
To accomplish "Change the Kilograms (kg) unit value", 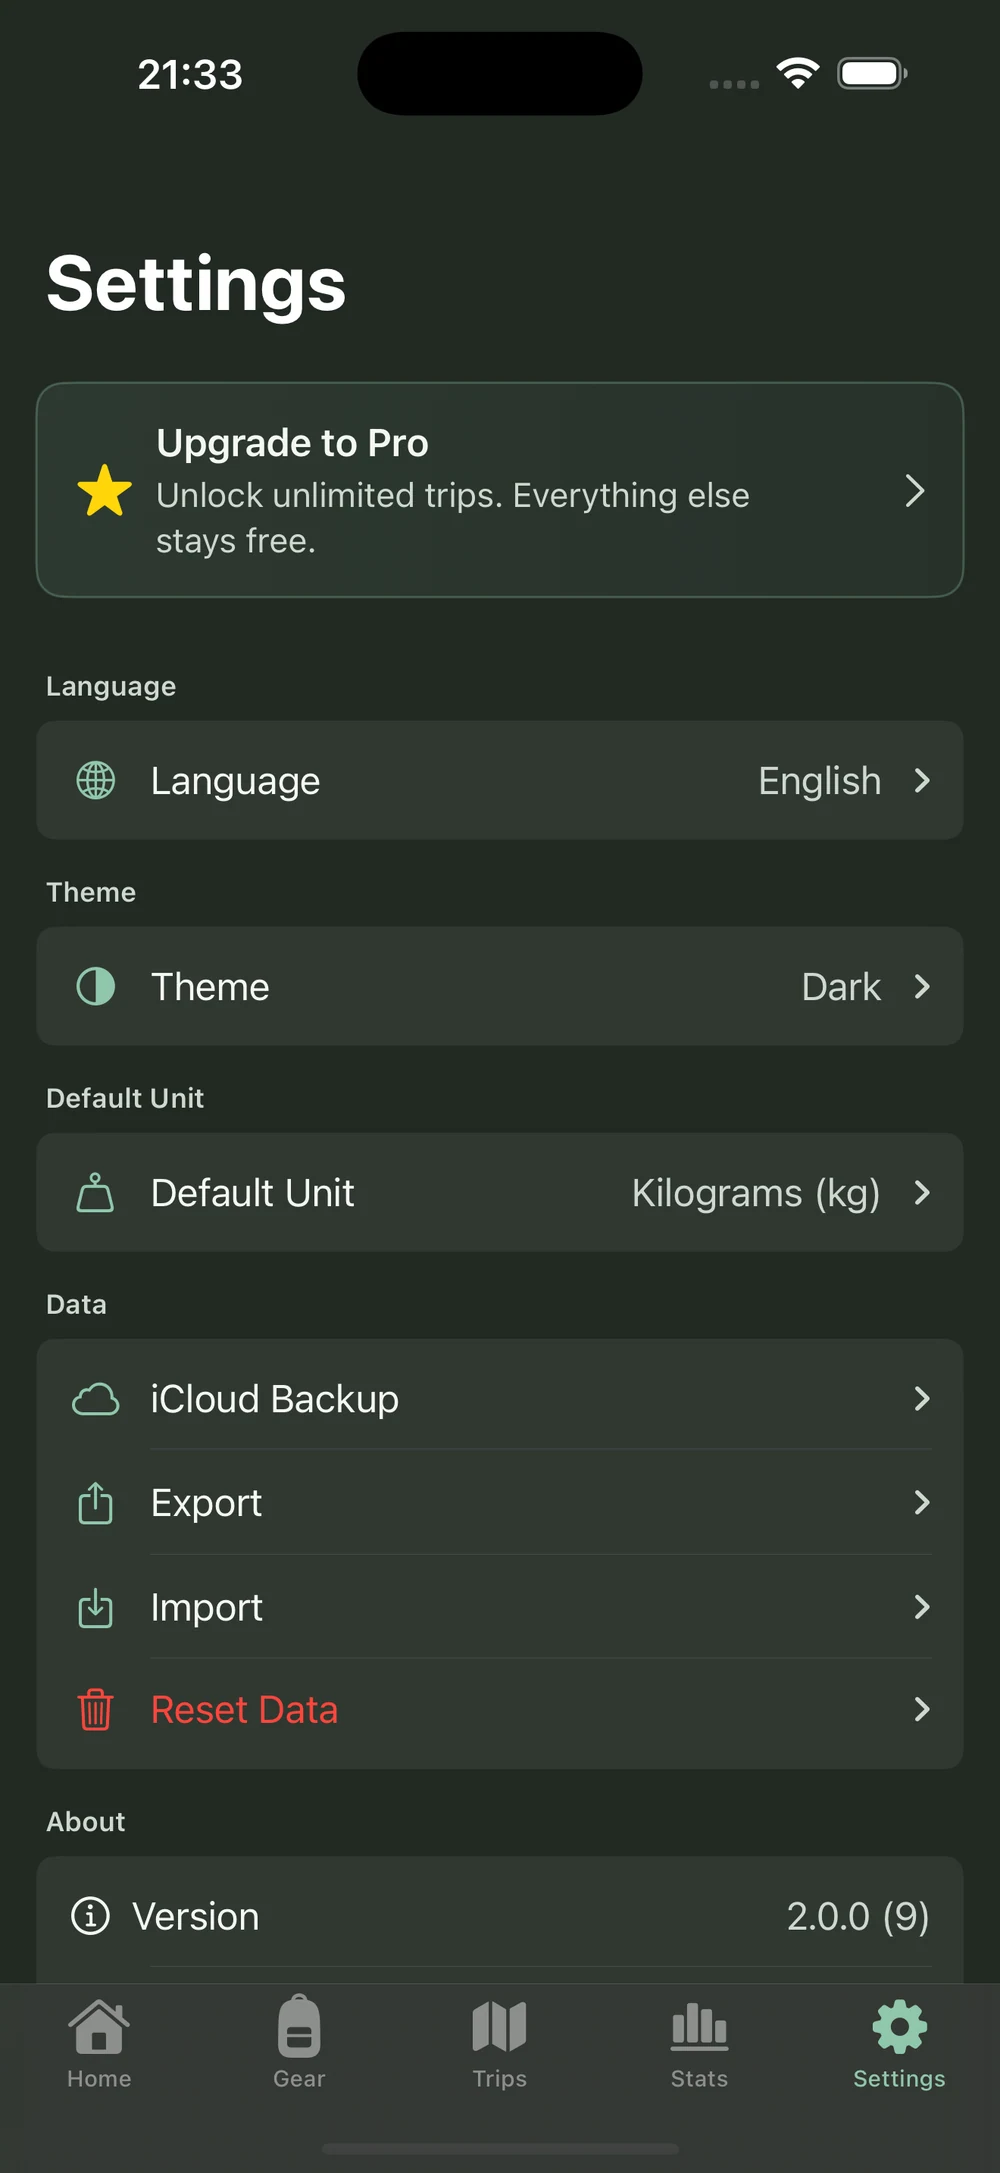I will (756, 1193).
